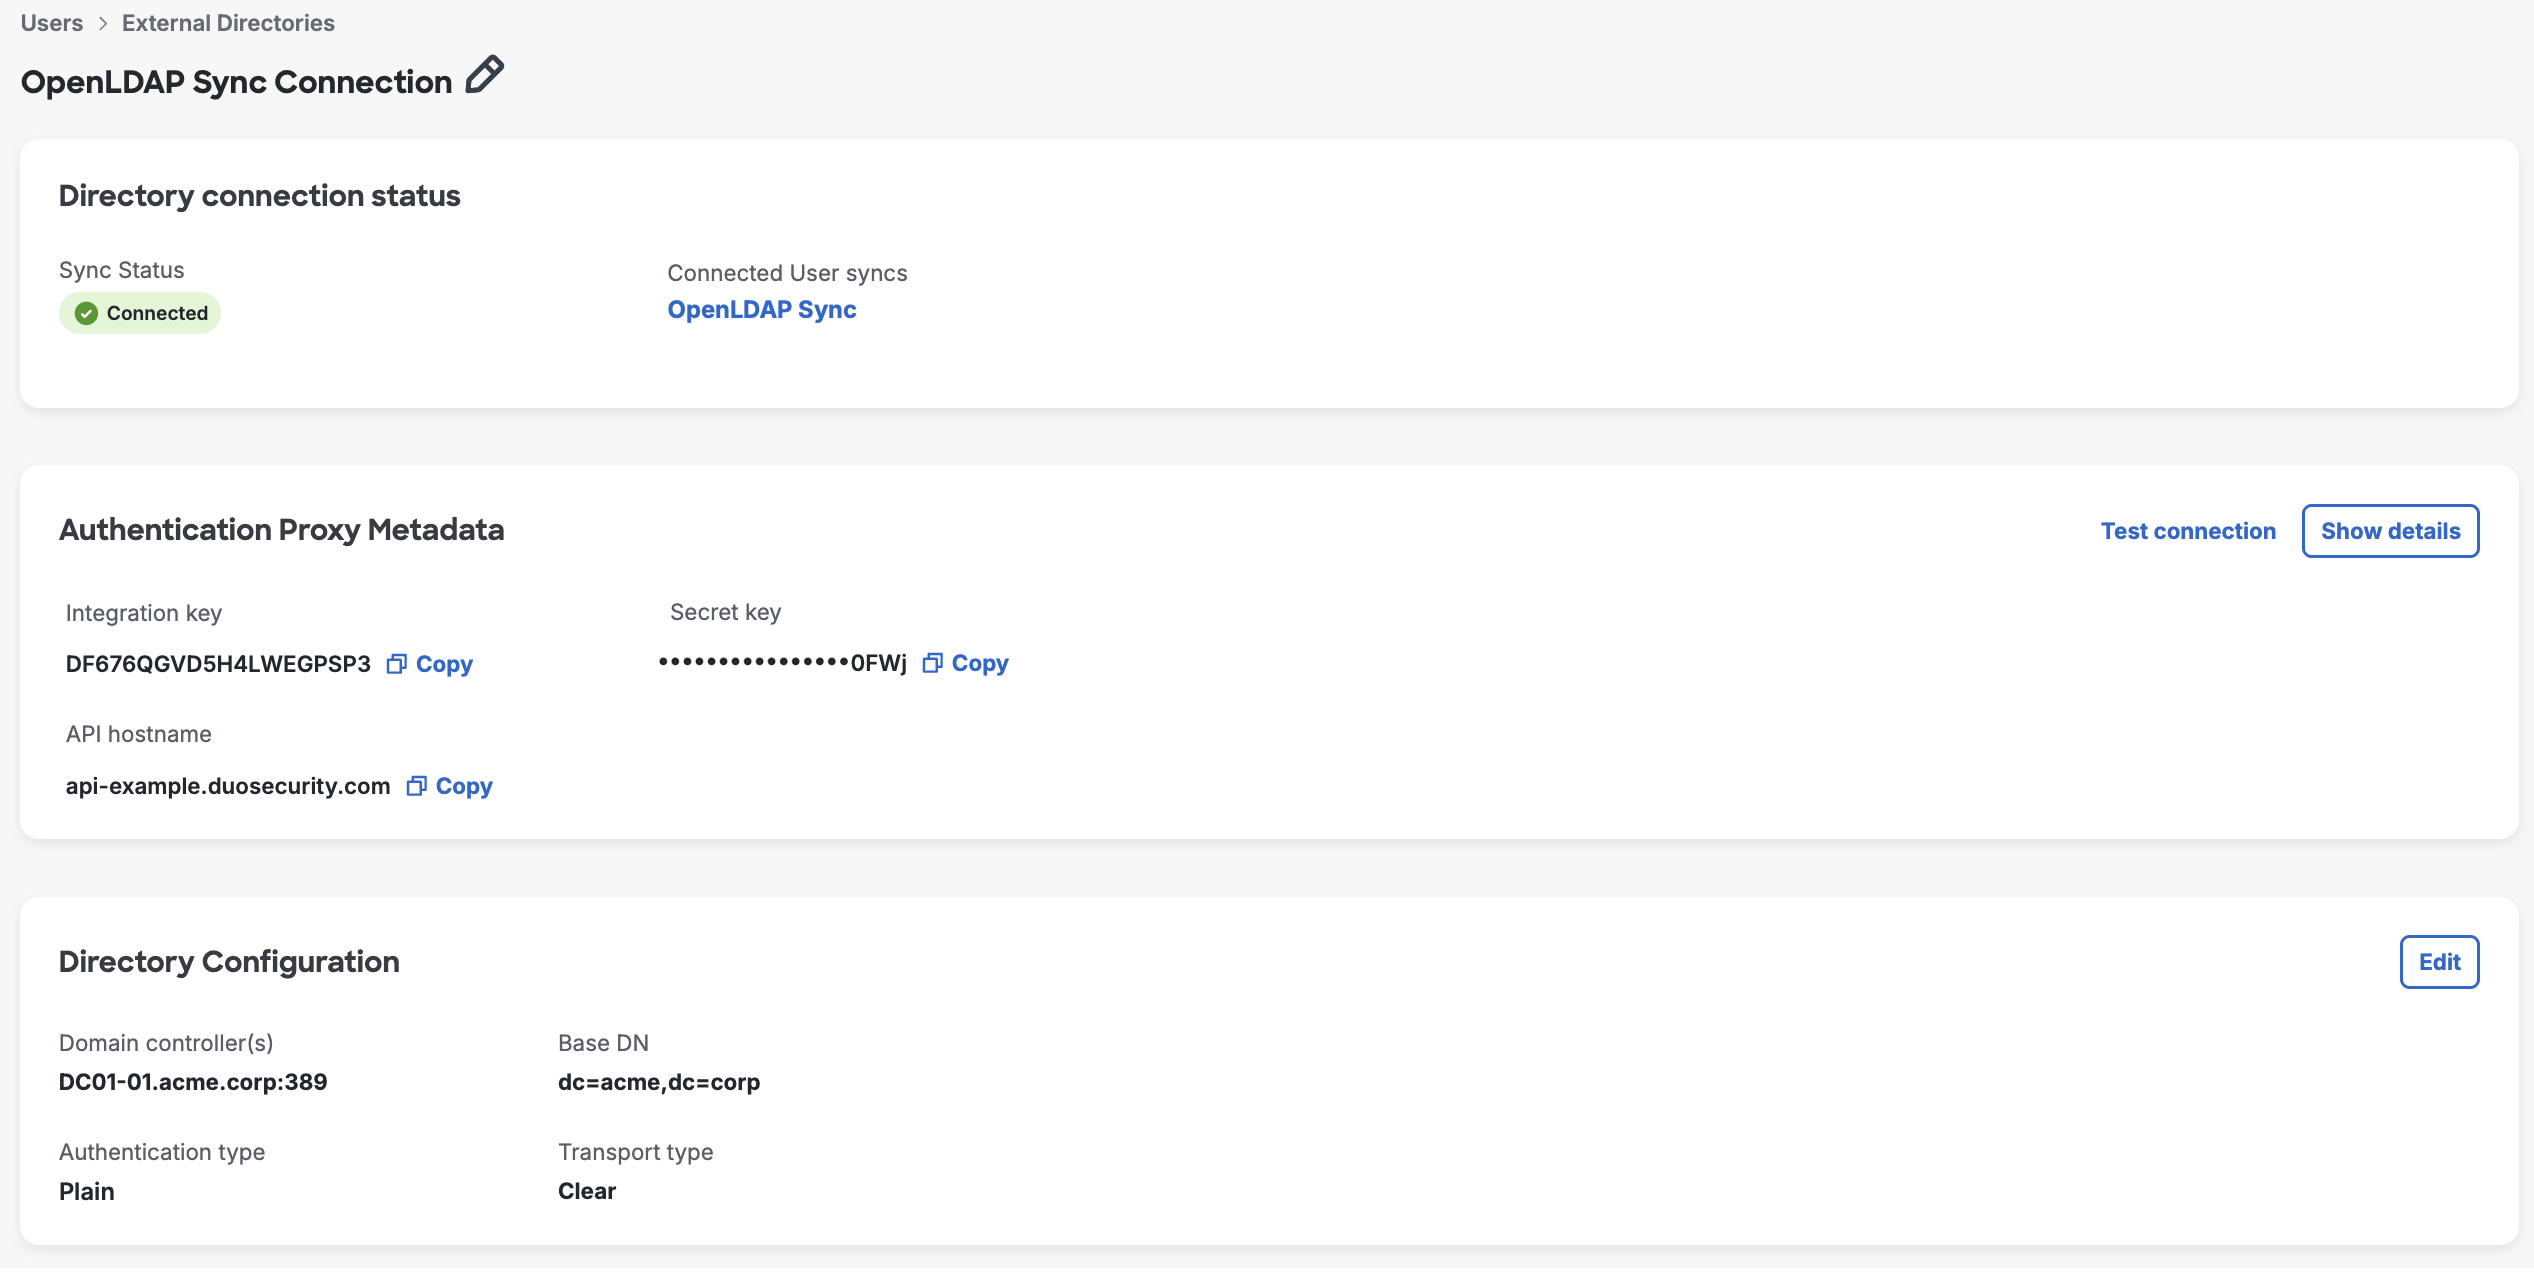Copy the API hostname text link
Screen dimensions: 2534x1272
pos(464,786)
